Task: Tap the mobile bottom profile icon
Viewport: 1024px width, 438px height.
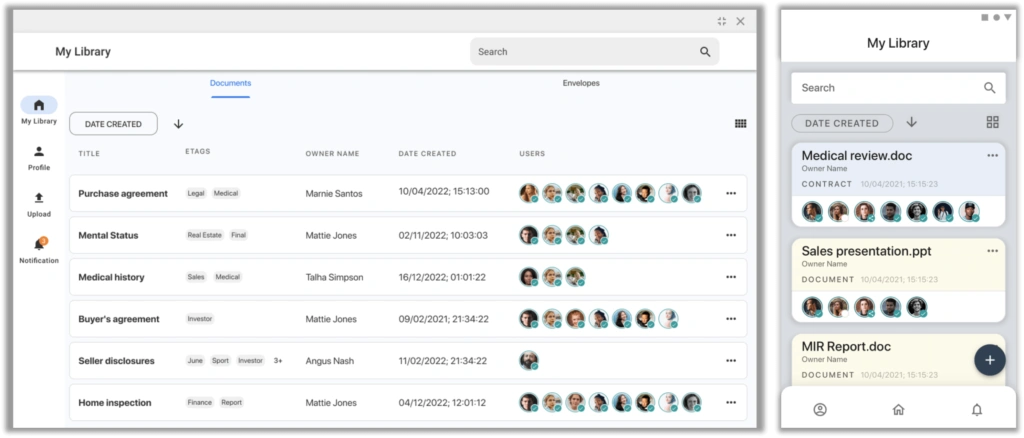Action: coord(820,409)
